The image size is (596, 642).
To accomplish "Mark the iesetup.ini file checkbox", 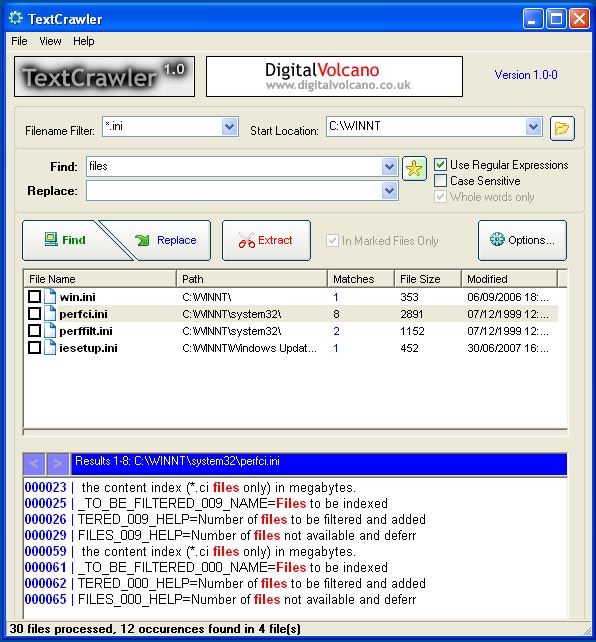I will (34, 348).
